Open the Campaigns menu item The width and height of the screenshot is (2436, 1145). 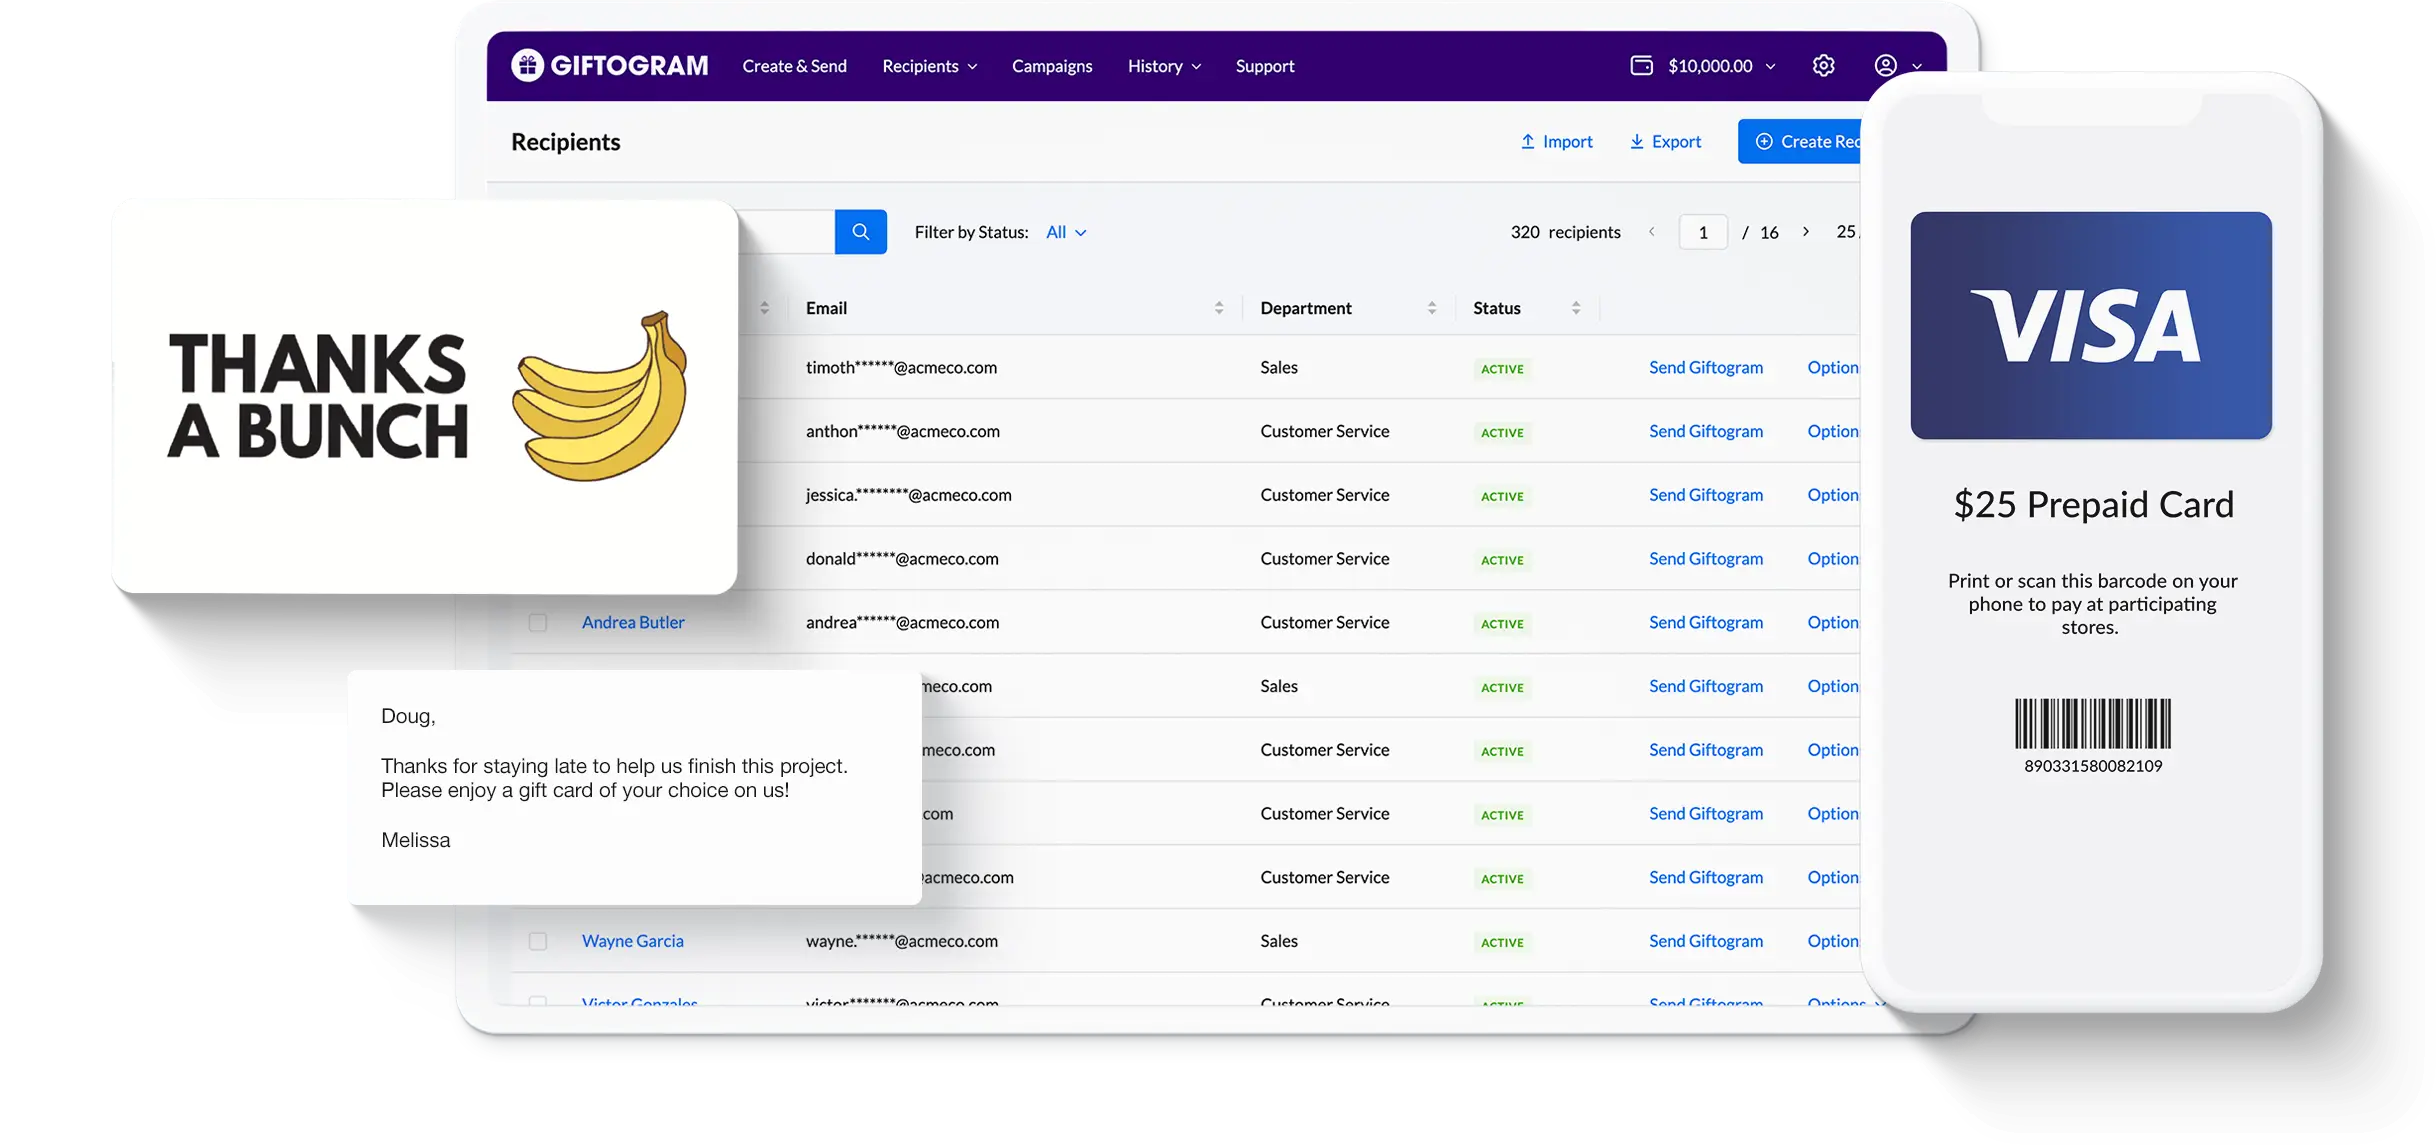(1052, 66)
